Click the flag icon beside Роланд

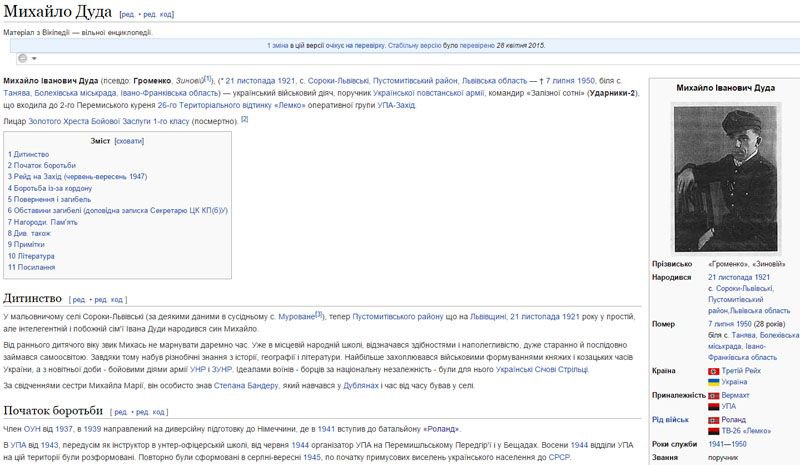pos(714,421)
